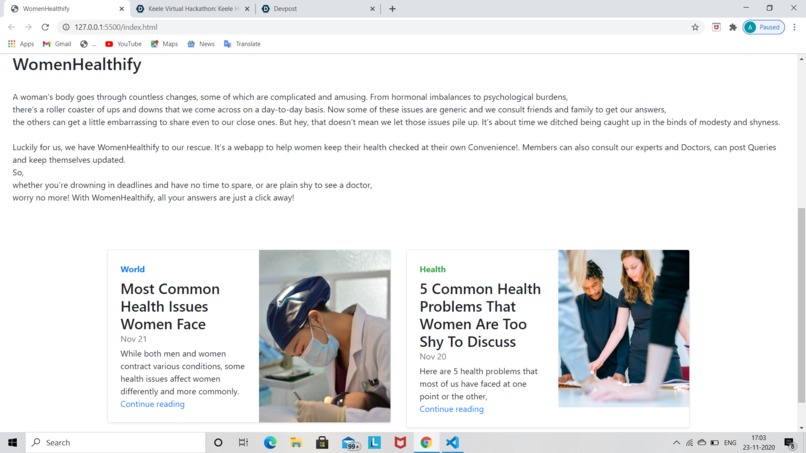Viewport: 806px width, 453px height.
Task: Open the Translate bookmark
Action: click(x=242, y=44)
